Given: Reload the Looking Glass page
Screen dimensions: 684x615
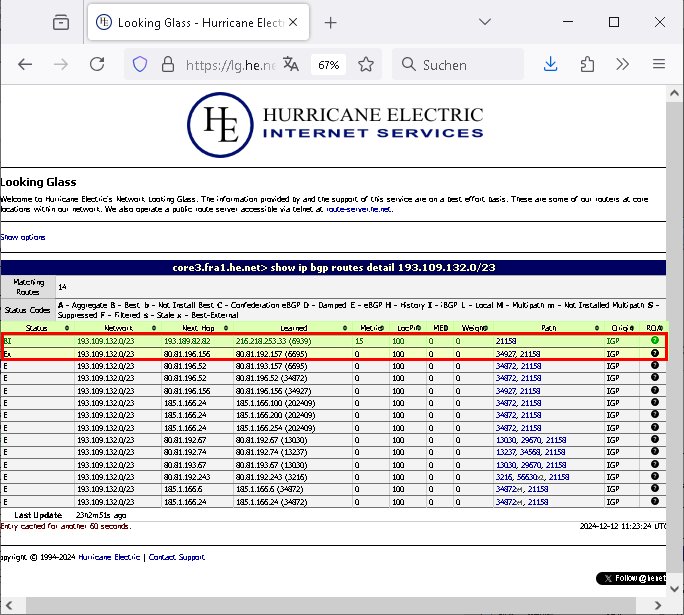Looking at the screenshot, I should (x=97, y=64).
